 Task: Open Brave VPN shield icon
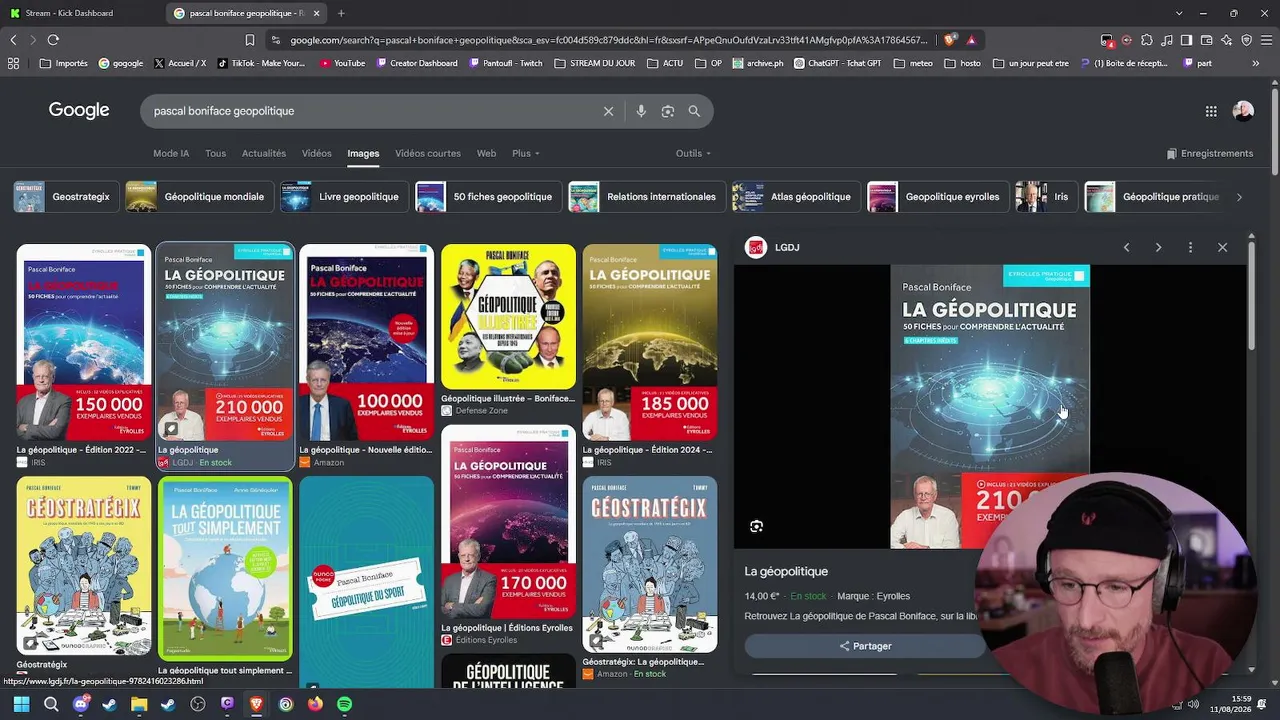[1246, 40]
